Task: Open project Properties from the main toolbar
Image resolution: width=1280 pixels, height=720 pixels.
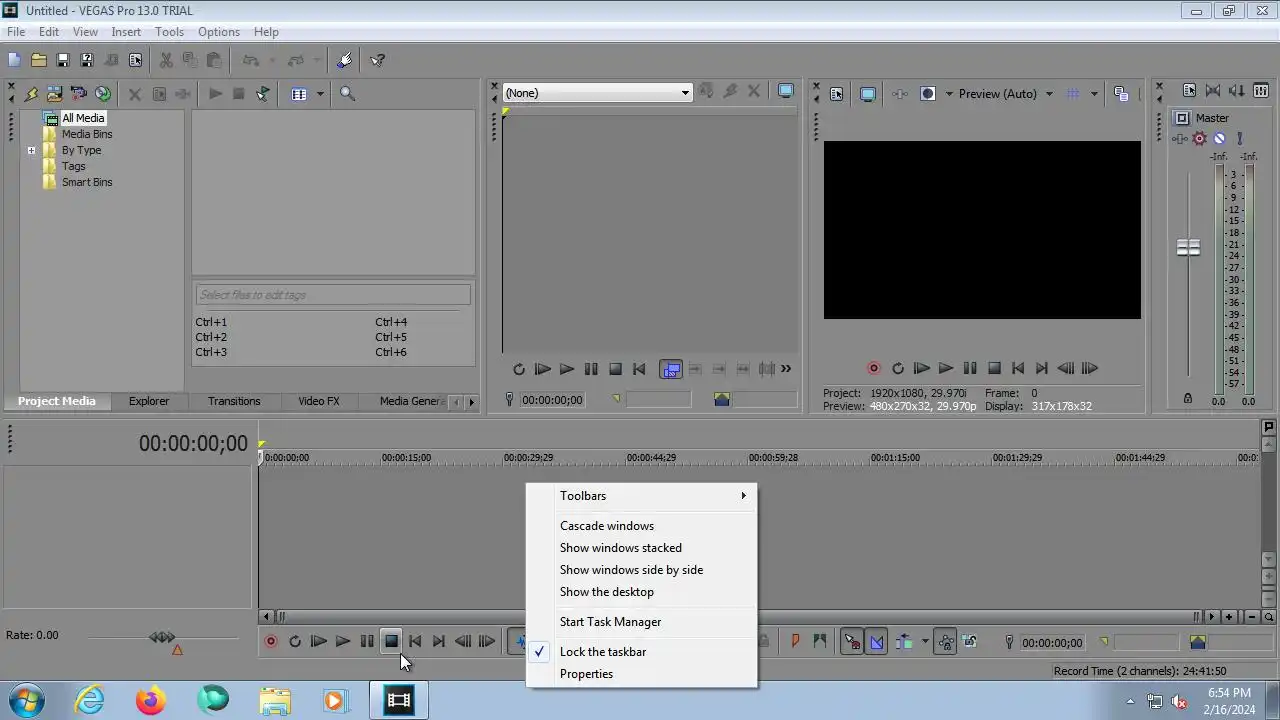Action: coord(135,61)
